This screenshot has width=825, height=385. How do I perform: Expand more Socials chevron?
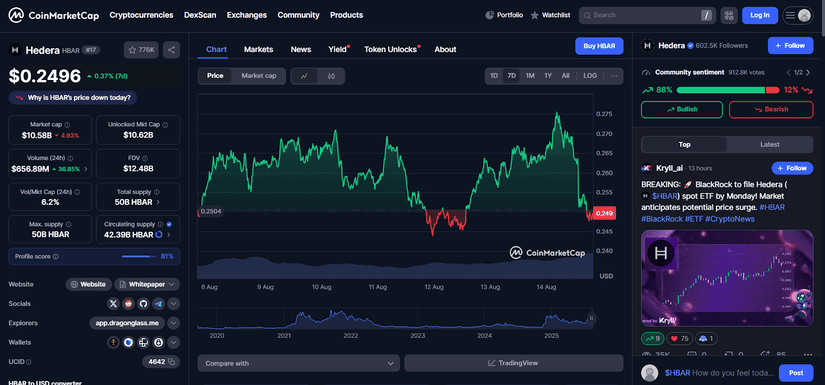point(174,303)
